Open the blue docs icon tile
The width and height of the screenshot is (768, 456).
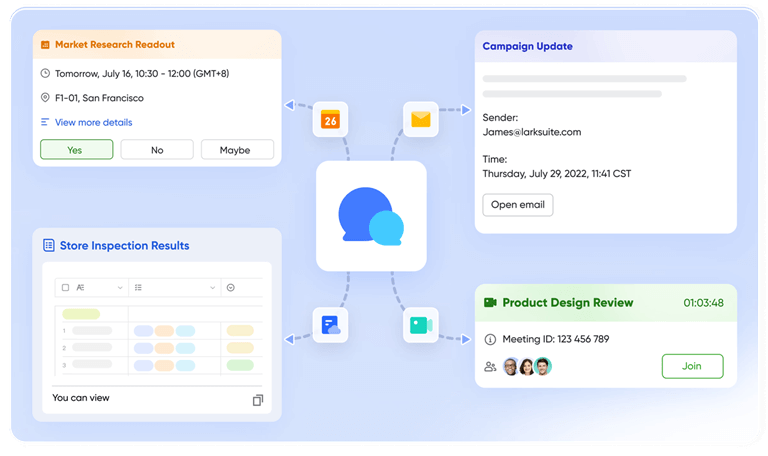coord(330,325)
